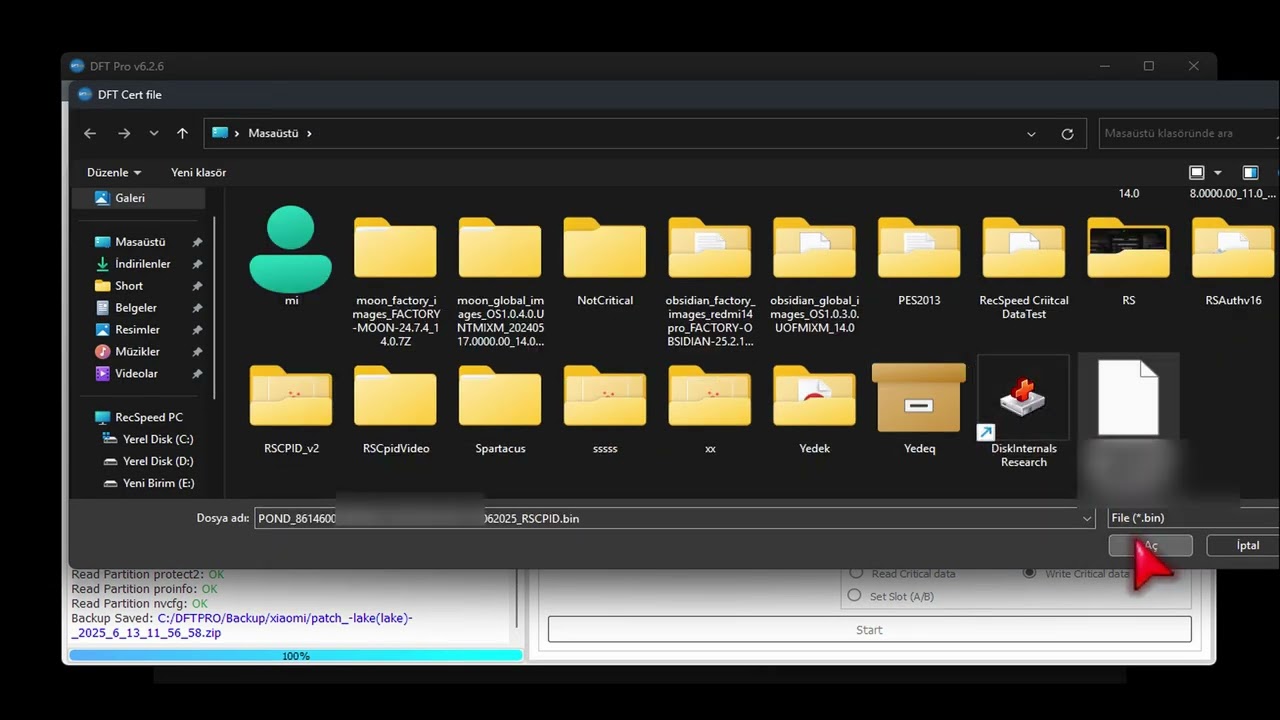Select the RSAuthv16 folder
1280x720 pixels.
[1233, 247]
